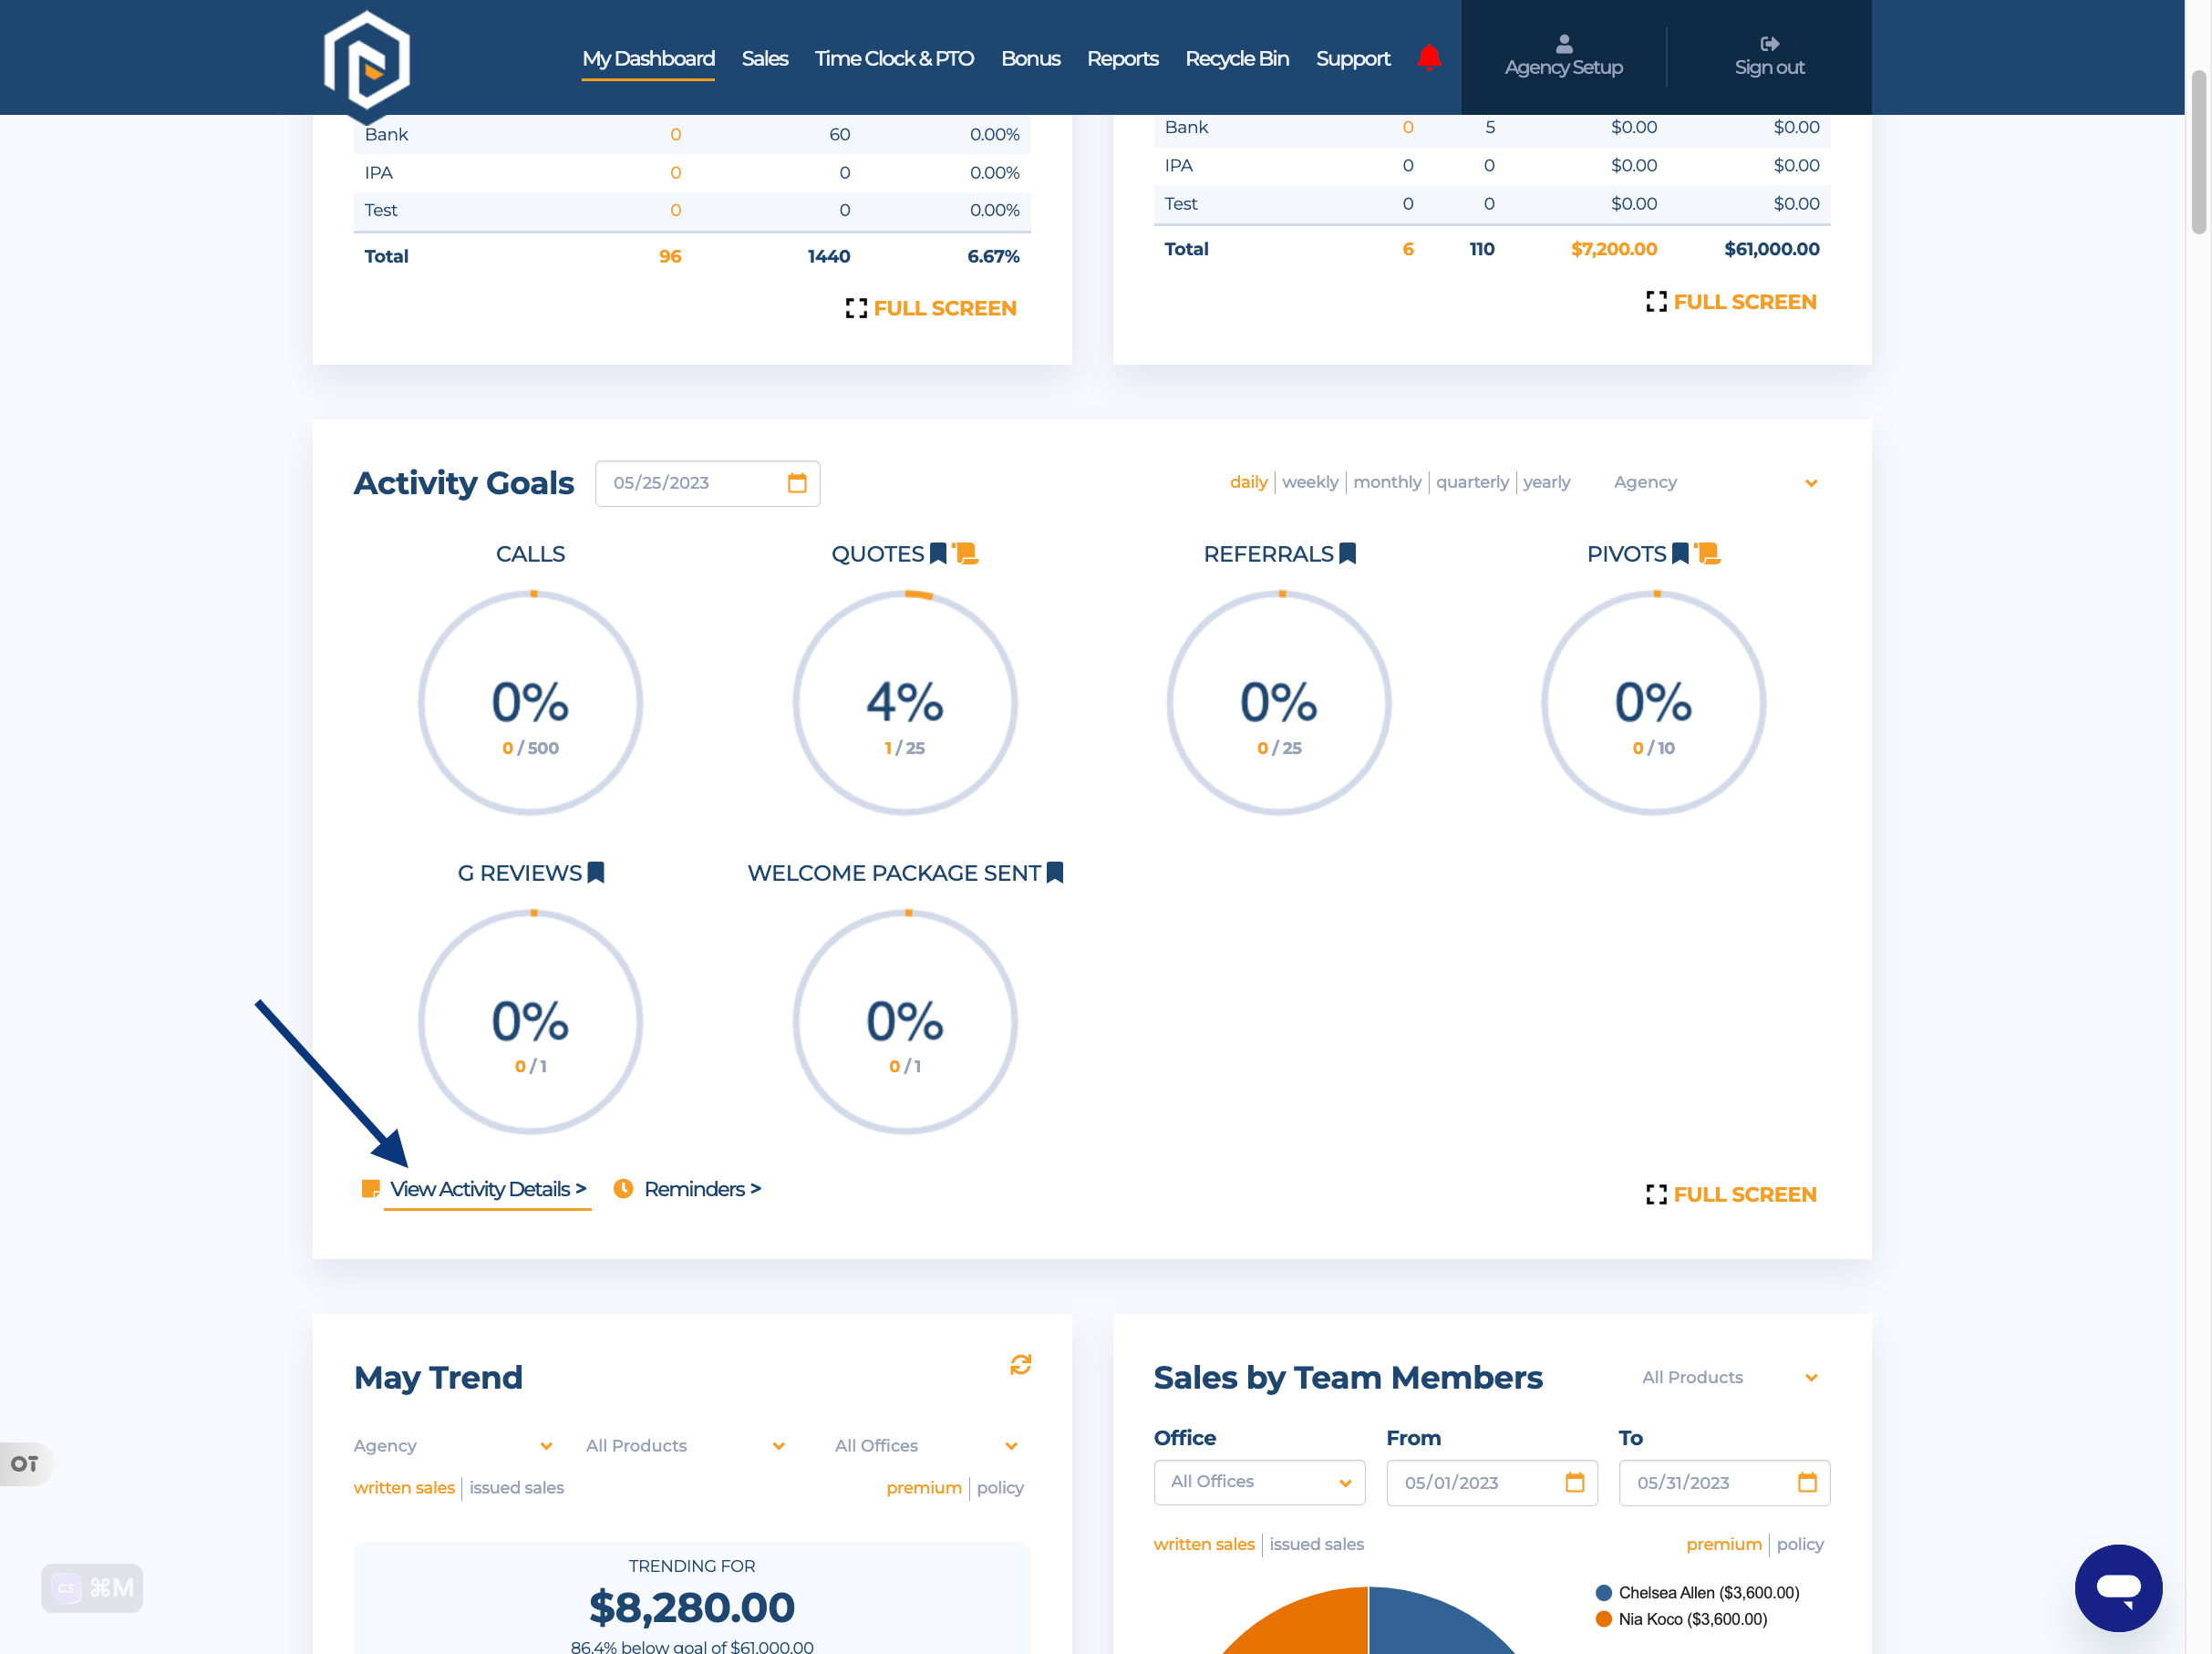This screenshot has width=2212, height=1654.
Task: Click the bookmark icon next to WELCOME PACKAGE SENT
Action: 1055,873
